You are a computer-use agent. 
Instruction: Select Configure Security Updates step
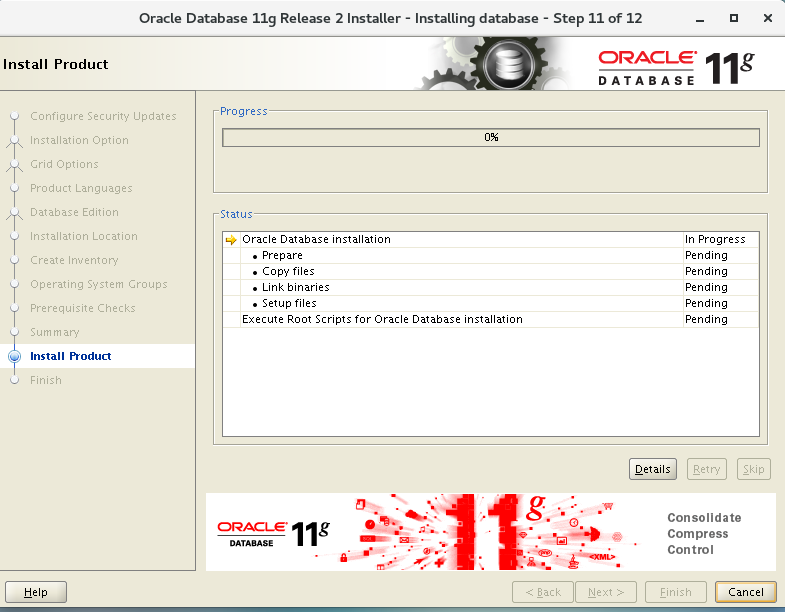click(x=103, y=116)
